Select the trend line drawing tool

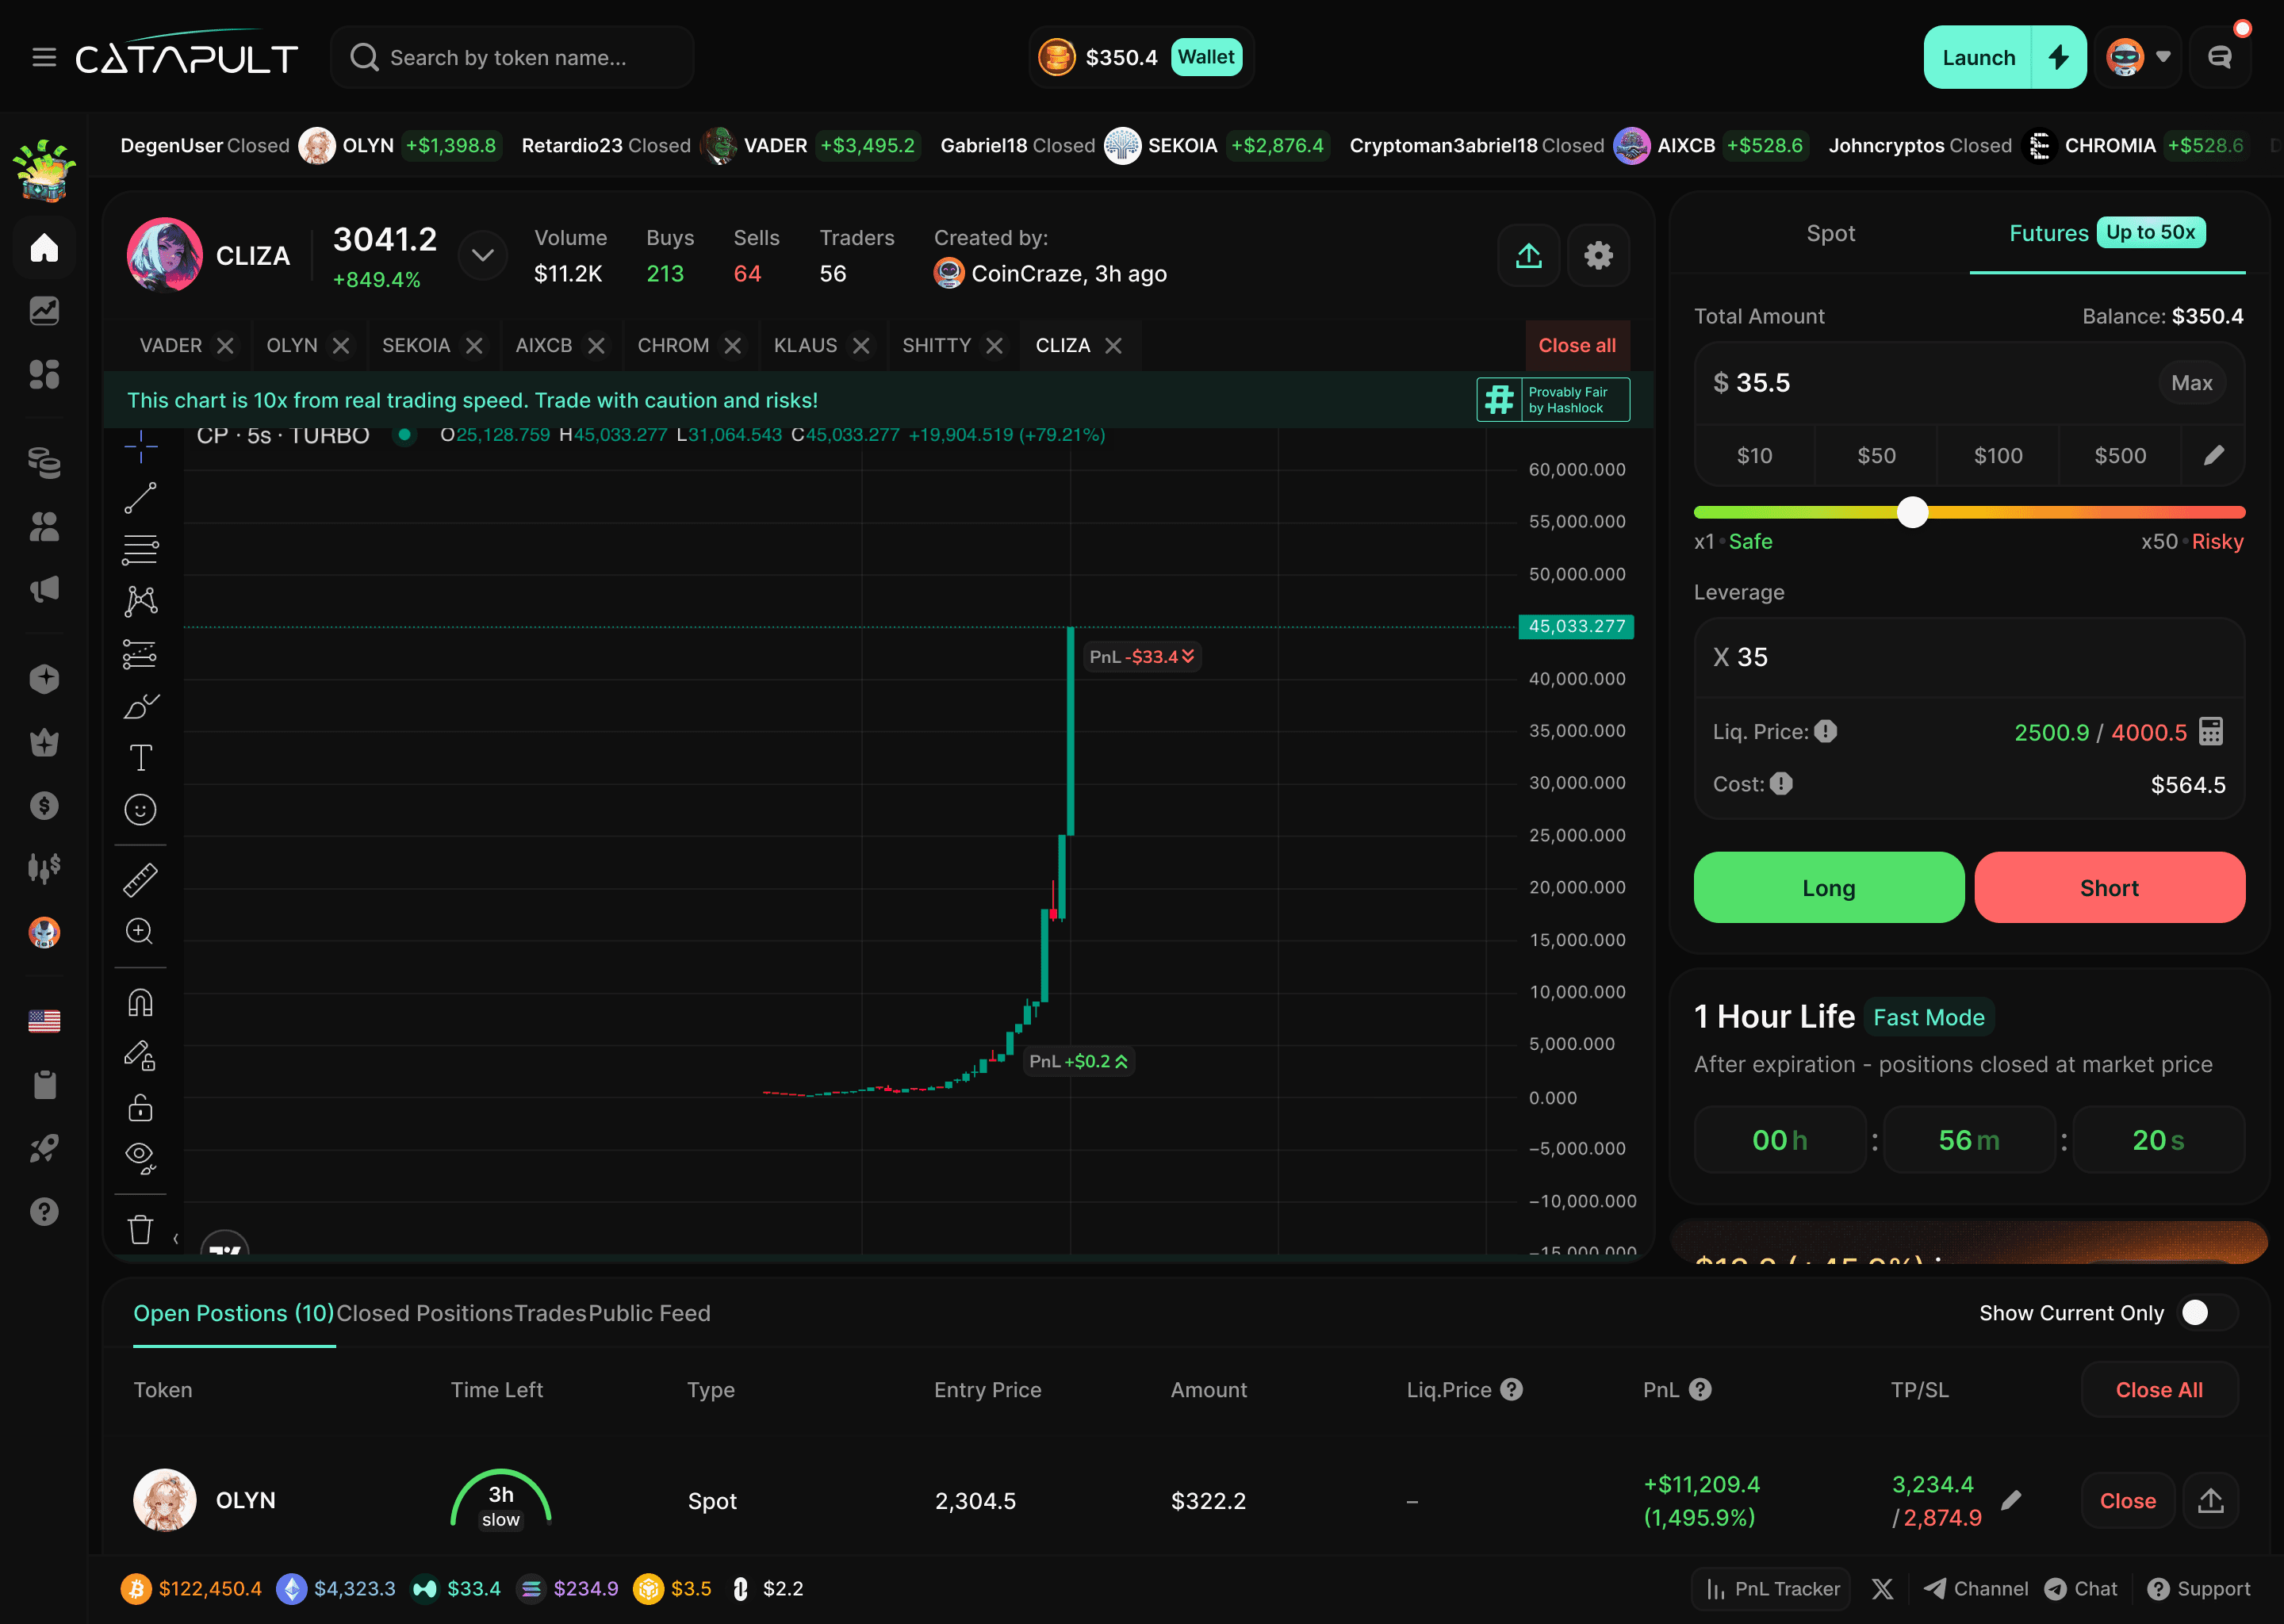[x=140, y=497]
